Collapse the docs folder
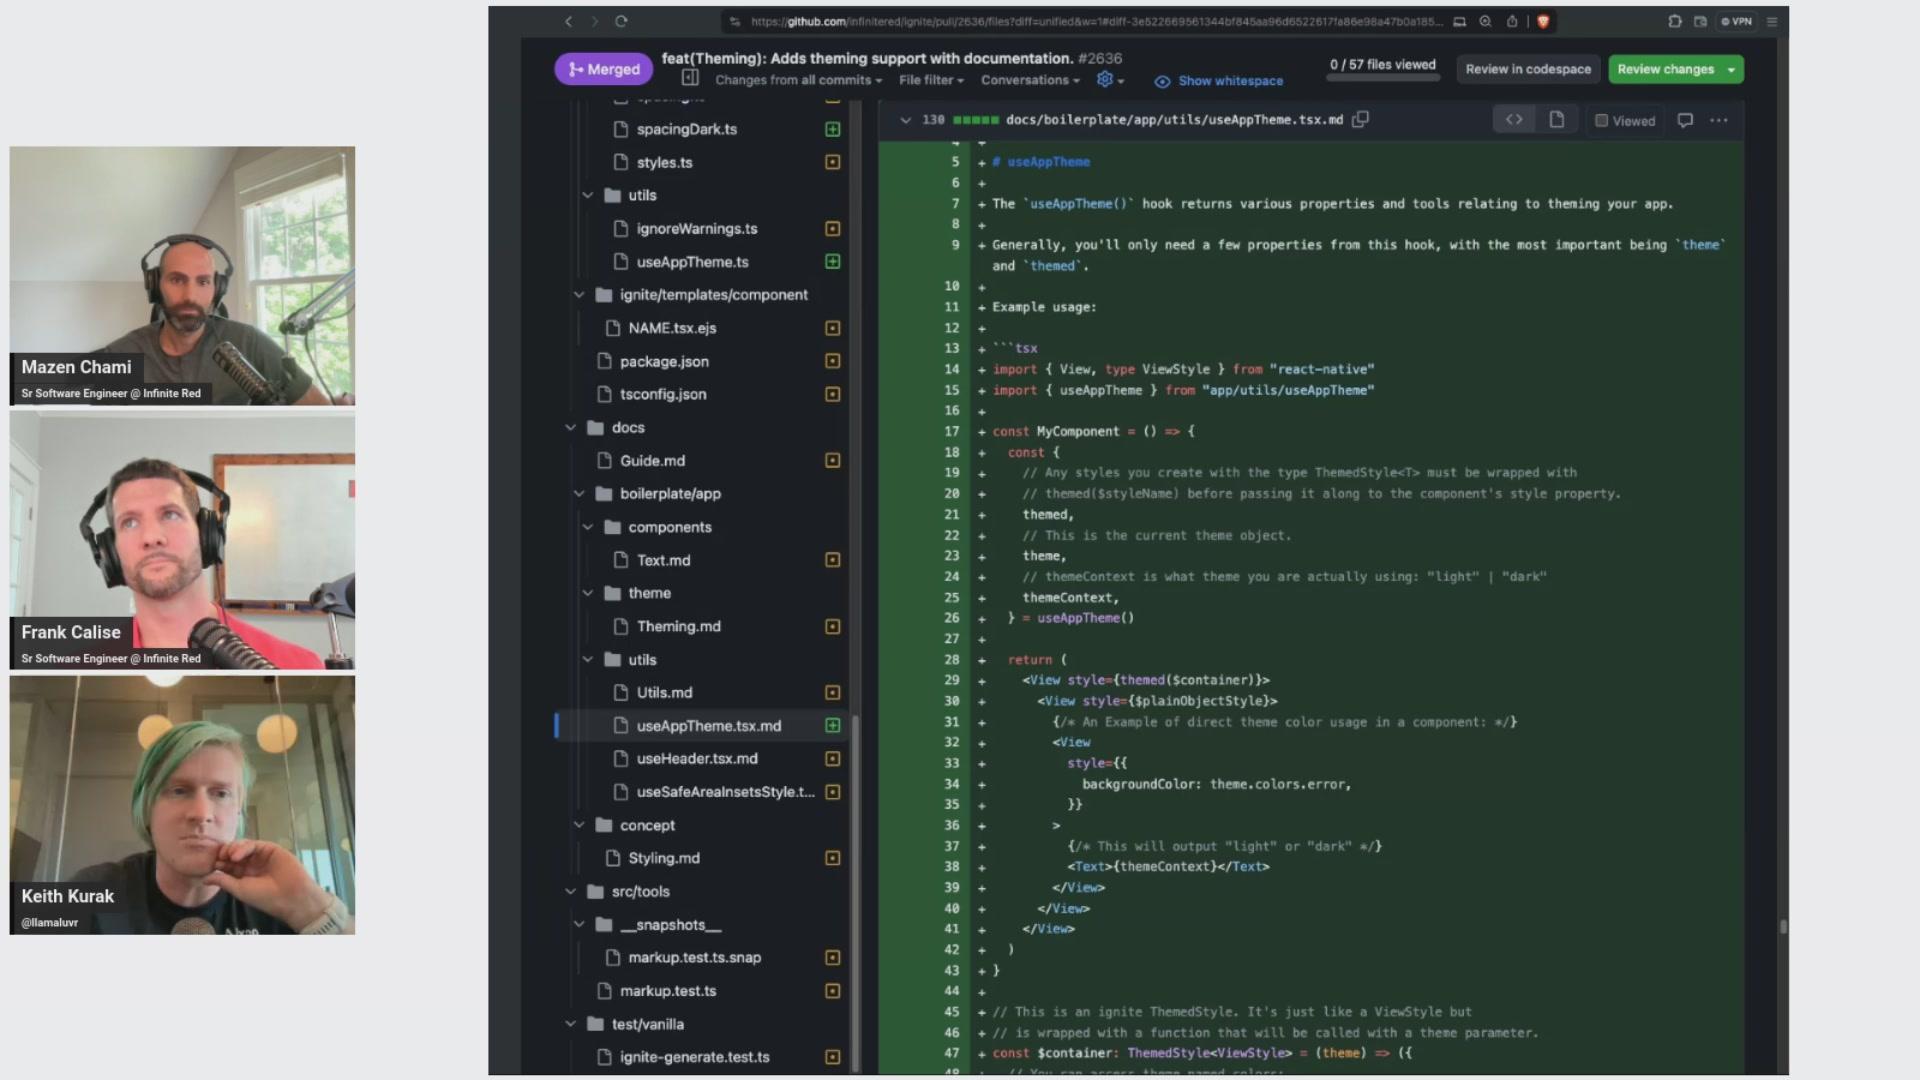Image resolution: width=1920 pixels, height=1080 pixels. [571, 427]
